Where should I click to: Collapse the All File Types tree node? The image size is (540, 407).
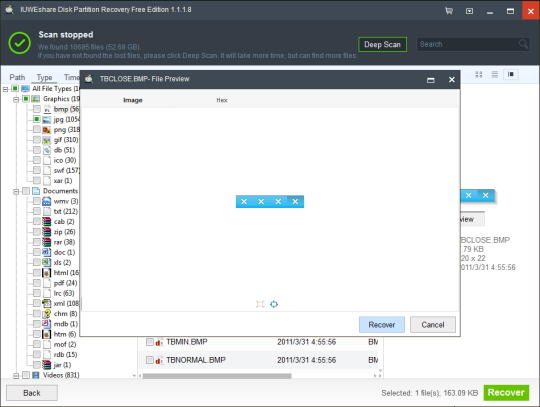tap(5, 90)
